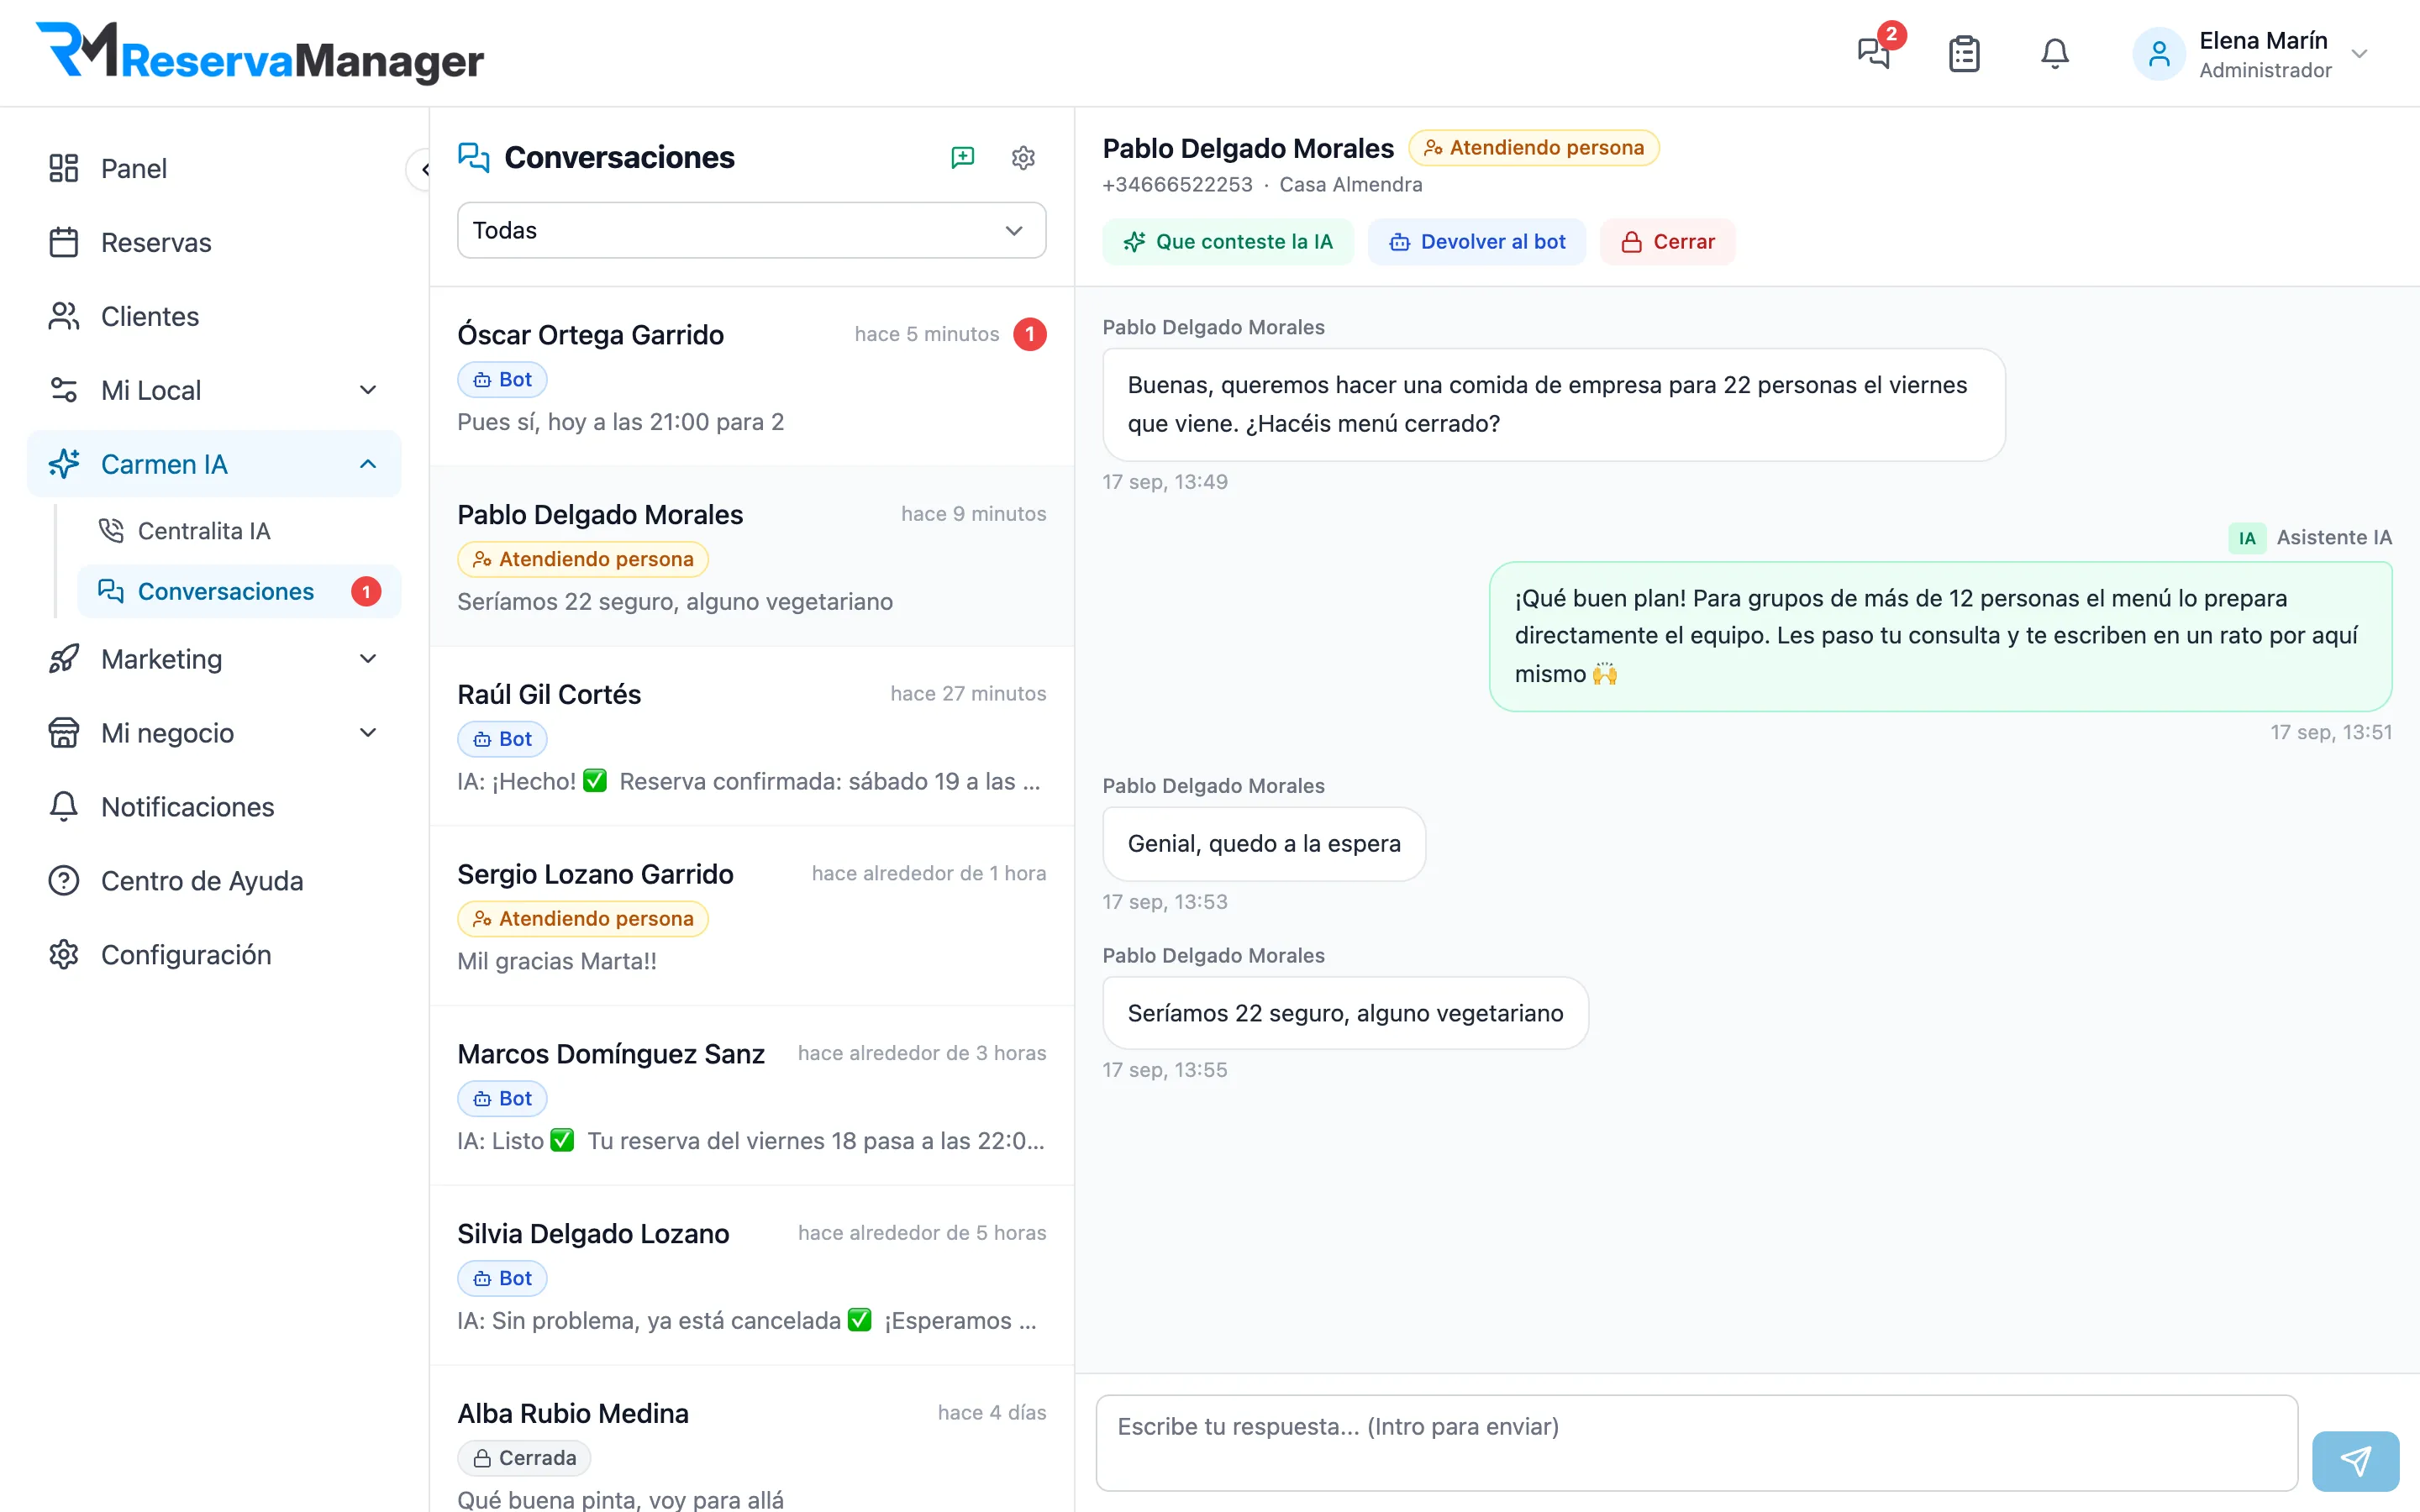Click the 'Genial, quedo a la espera' message
This screenshot has width=2420, height=1512.
[1264, 844]
